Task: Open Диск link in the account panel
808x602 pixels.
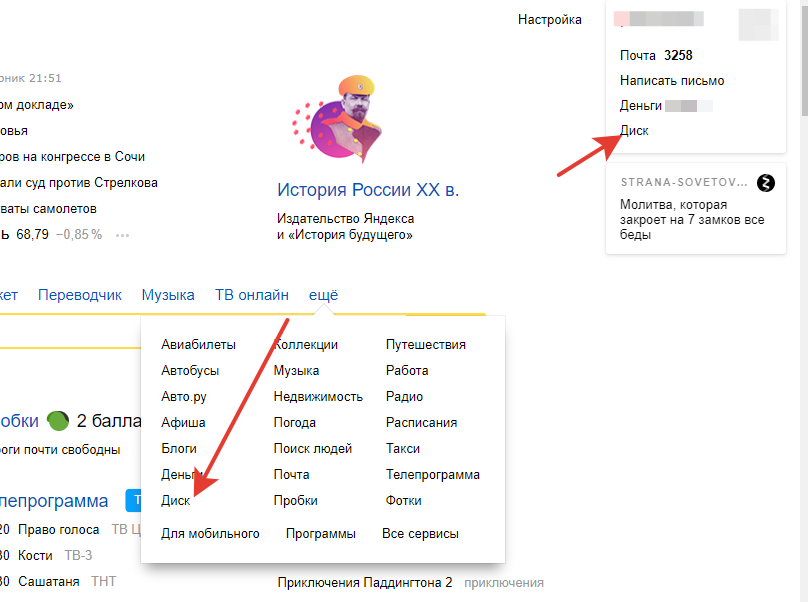Action: pos(634,130)
